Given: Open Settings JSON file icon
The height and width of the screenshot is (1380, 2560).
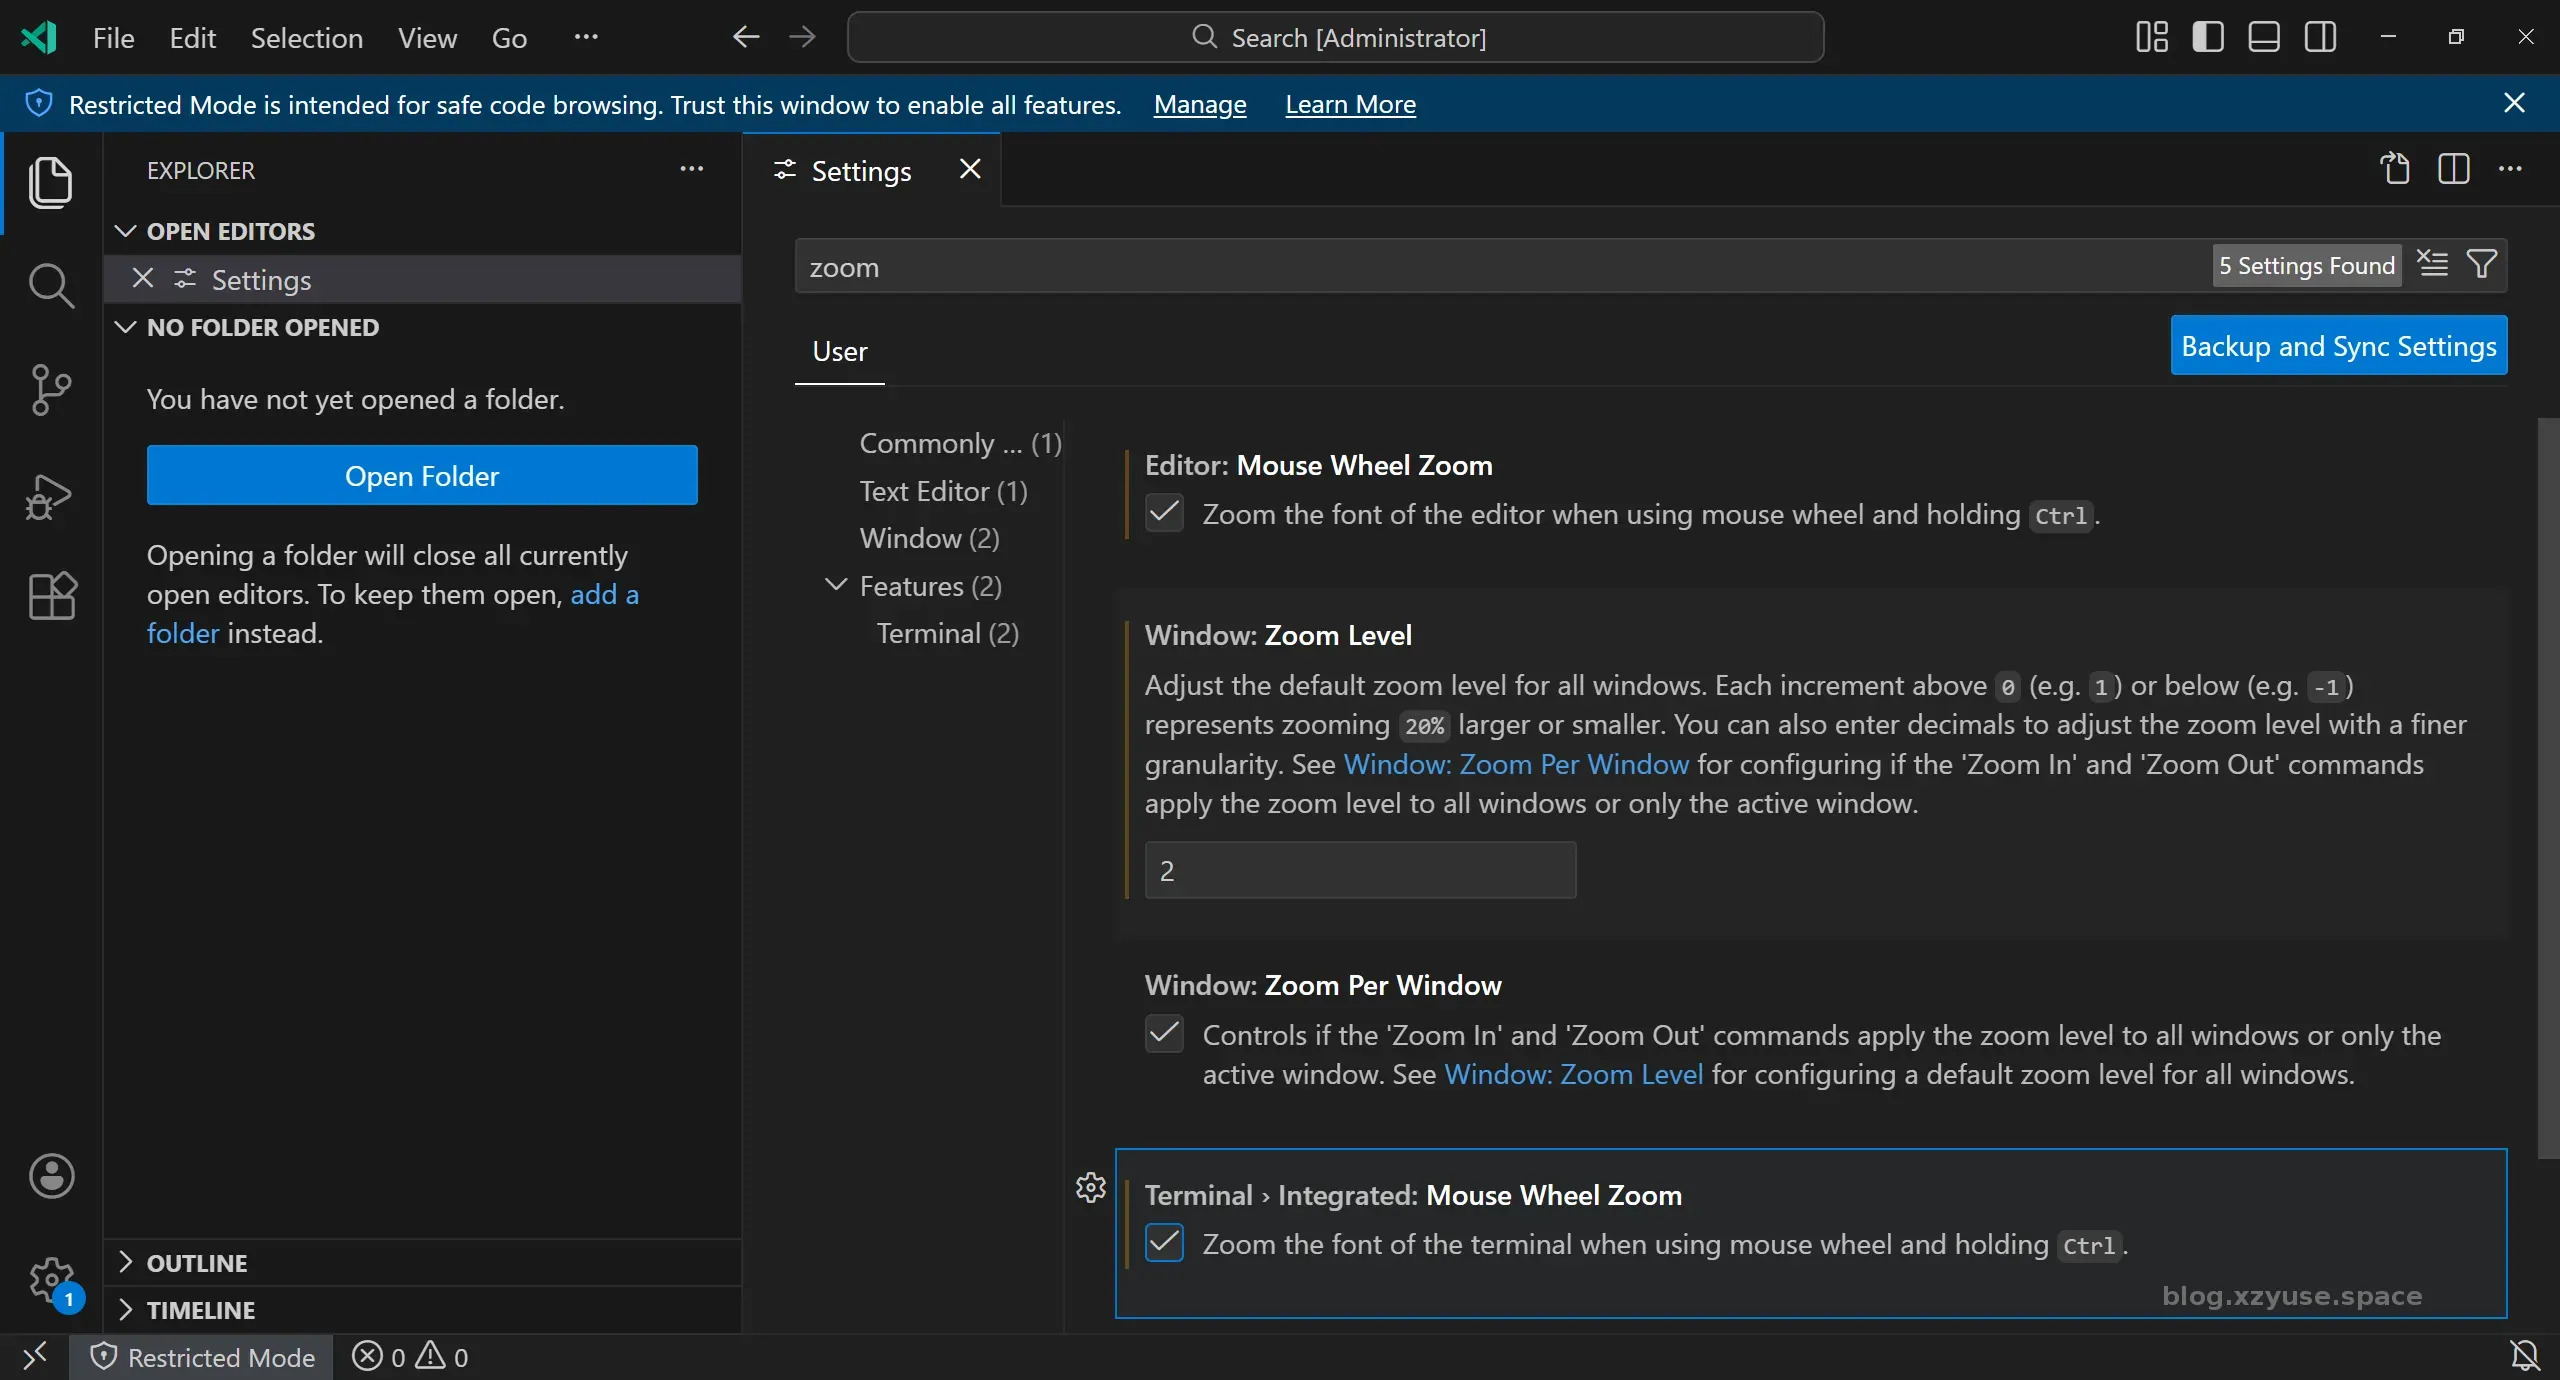Looking at the screenshot, I should 2395,169.
